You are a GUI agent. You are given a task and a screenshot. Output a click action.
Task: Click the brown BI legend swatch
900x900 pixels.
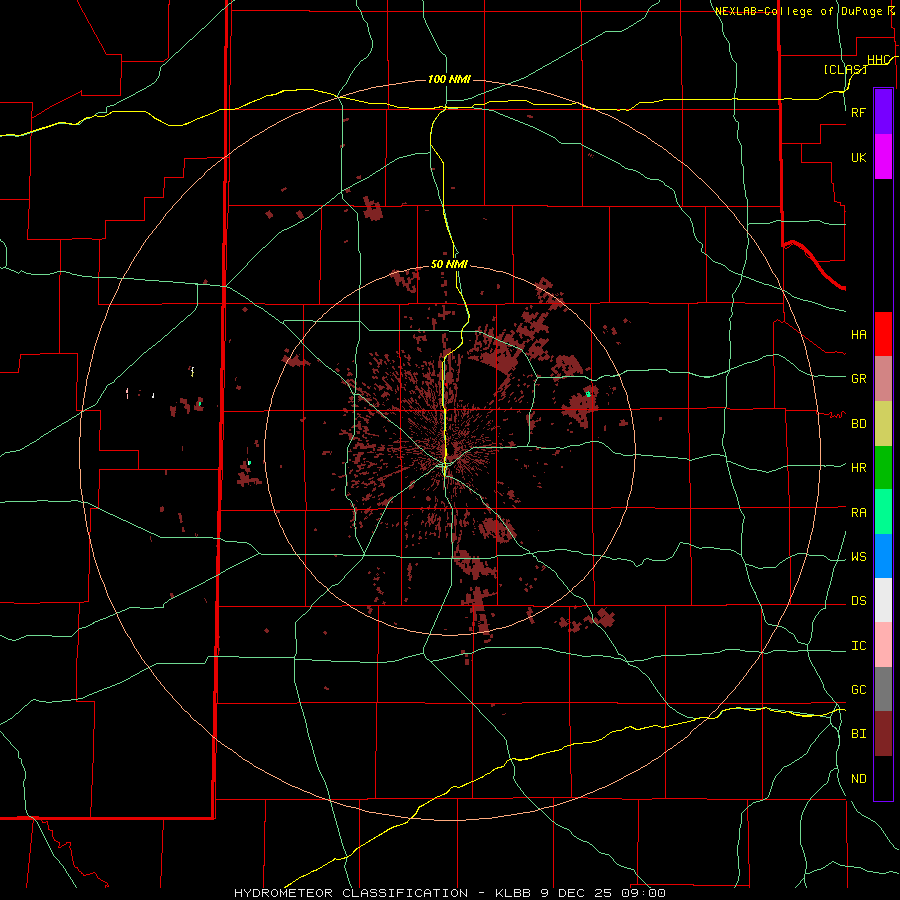(x=883, y=734)
